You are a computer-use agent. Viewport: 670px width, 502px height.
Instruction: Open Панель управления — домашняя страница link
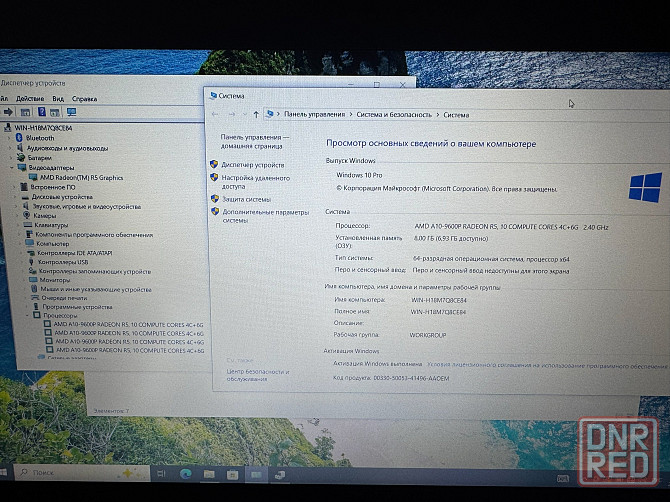[x=255, y=141]
